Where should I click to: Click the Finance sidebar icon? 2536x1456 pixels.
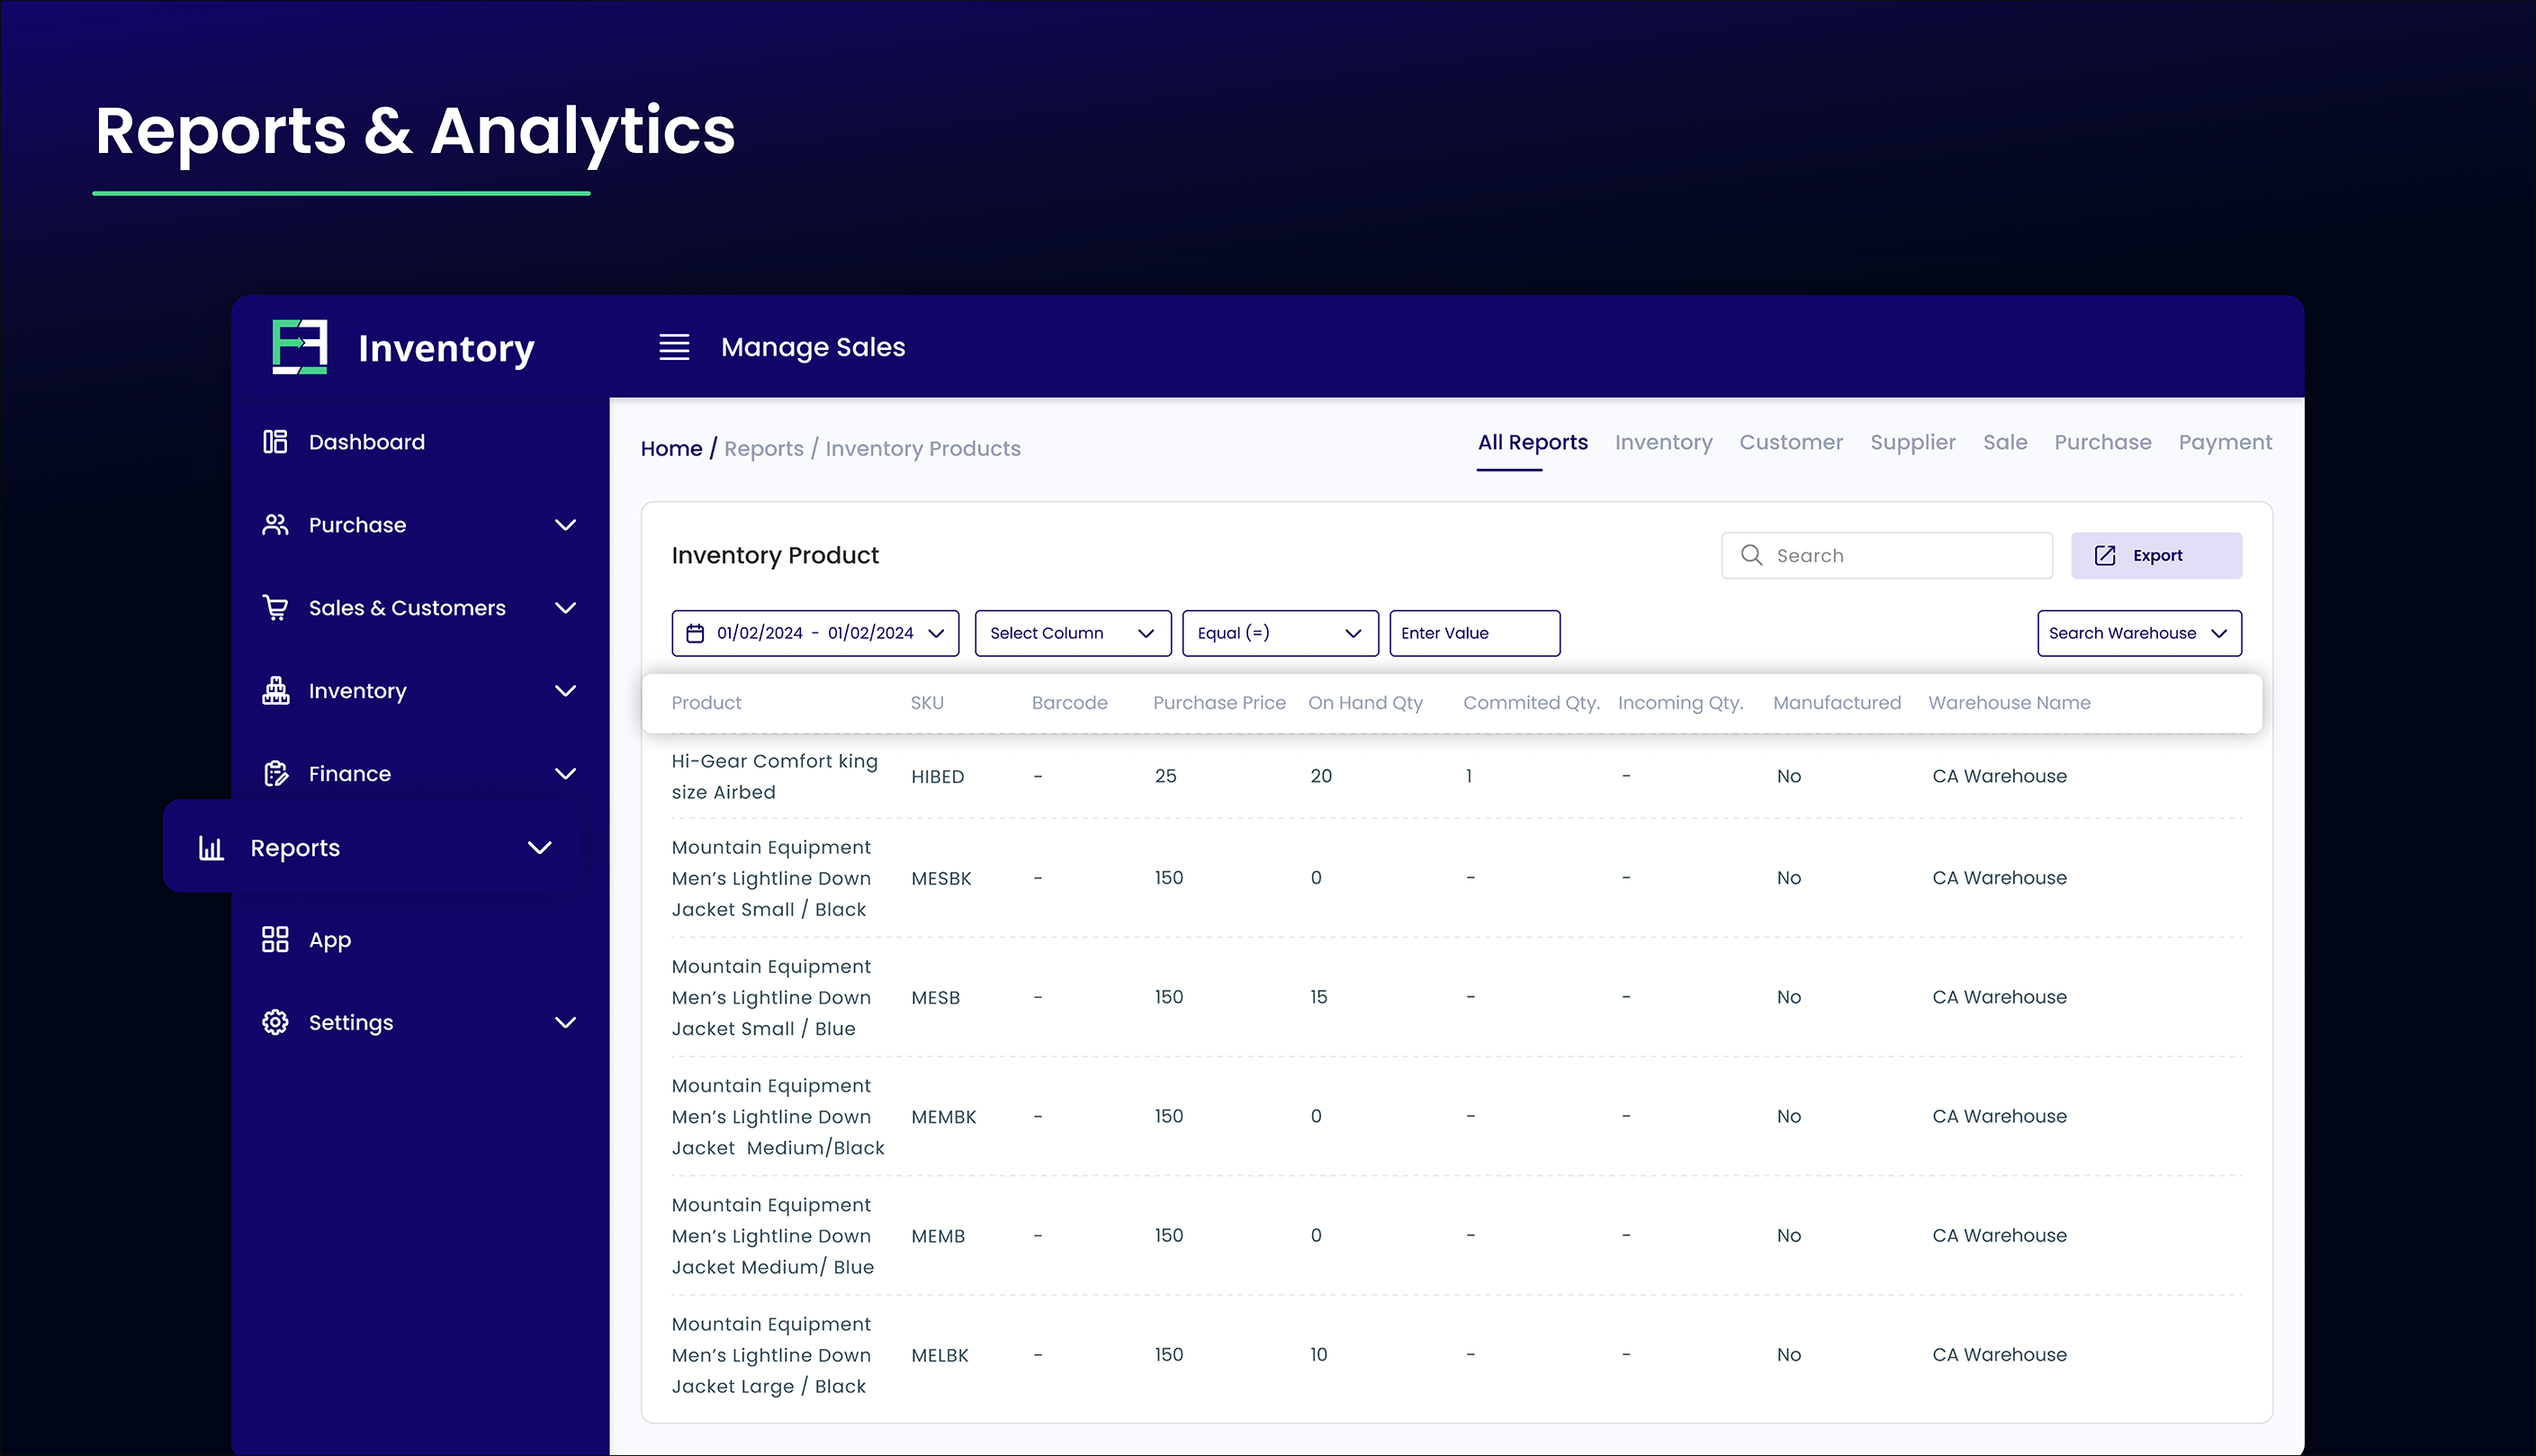point(275,773)
